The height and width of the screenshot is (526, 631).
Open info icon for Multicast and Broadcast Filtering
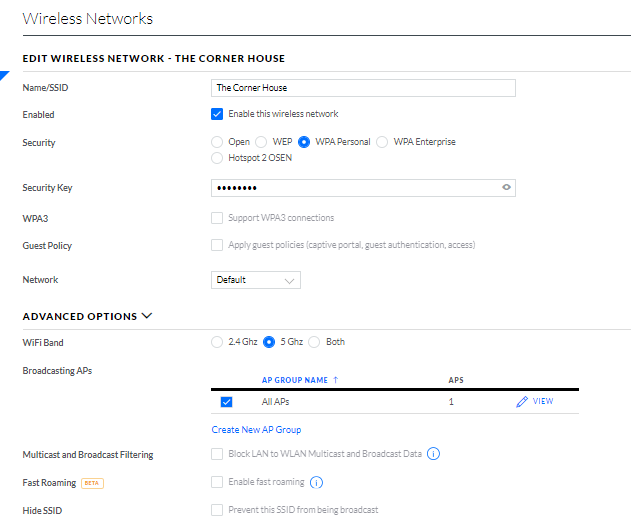[x=434, y=454]
